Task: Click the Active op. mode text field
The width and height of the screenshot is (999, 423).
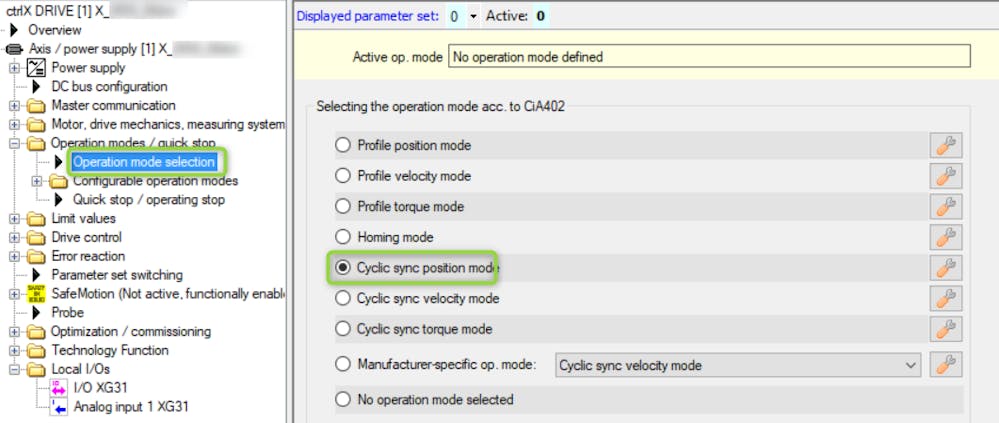Action: 709,57
